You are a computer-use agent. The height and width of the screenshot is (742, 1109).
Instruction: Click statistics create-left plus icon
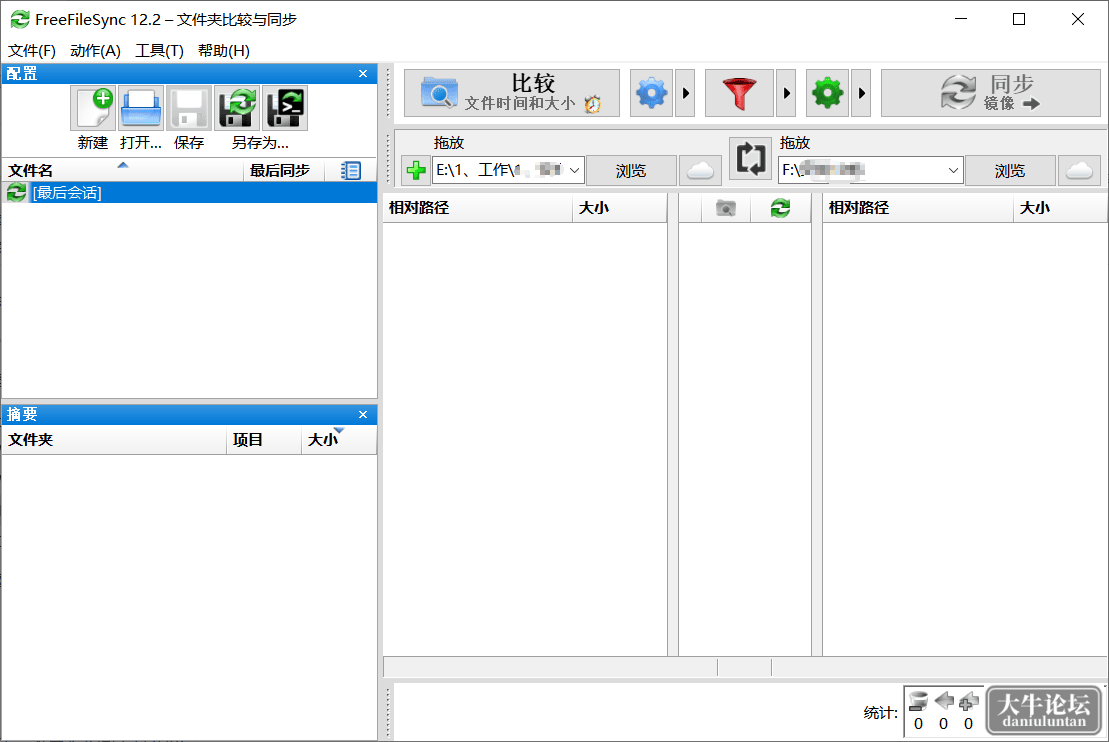(x=968, y=701)
